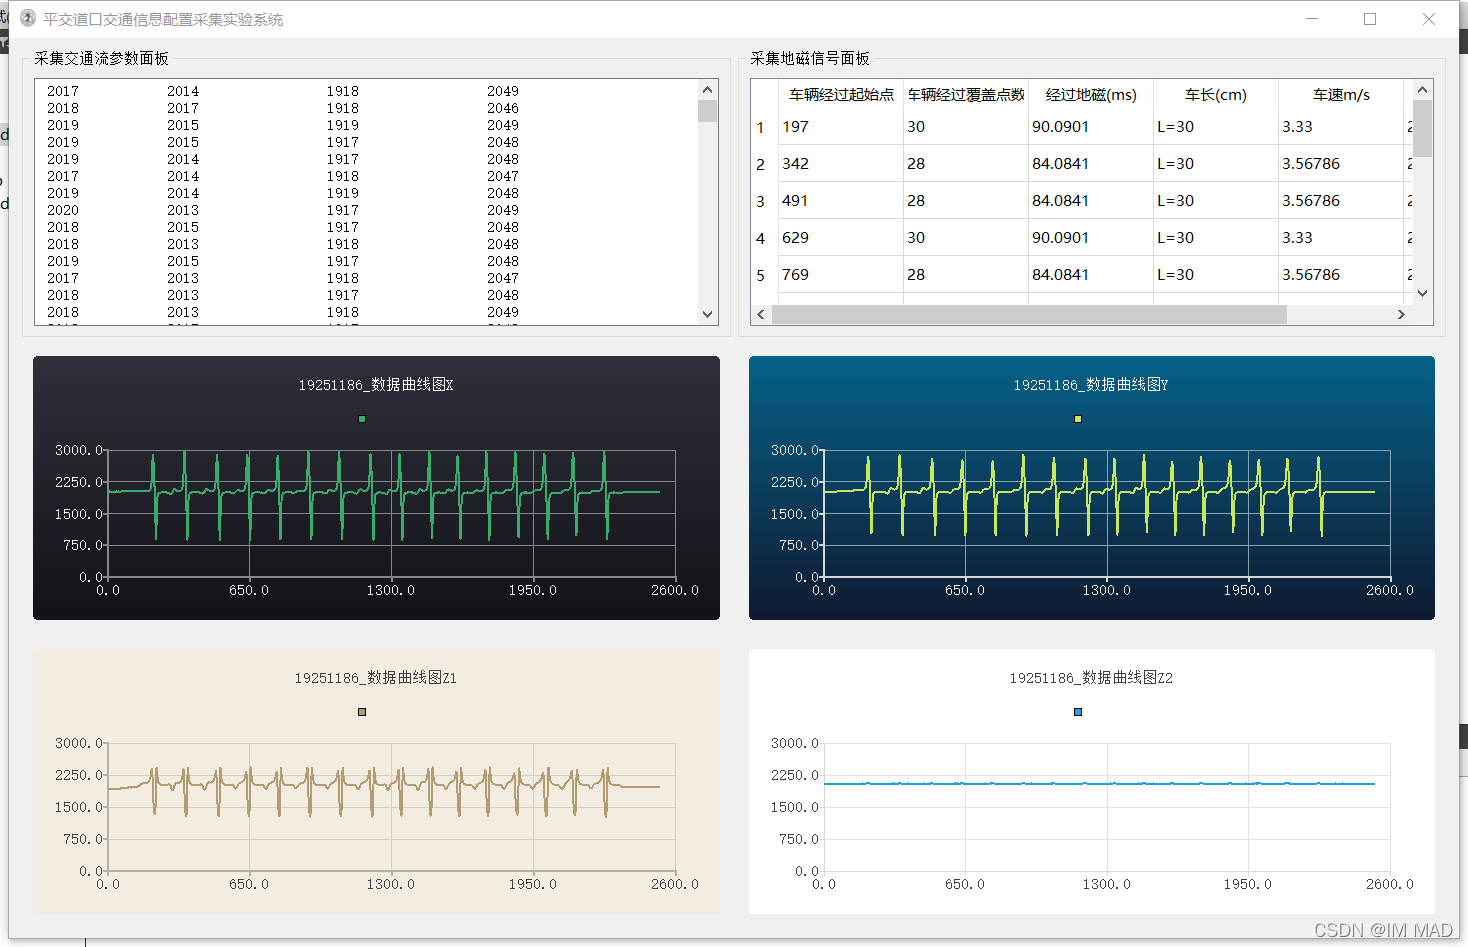
Task: Click the 3.56786 speed cell in row 3
Action: pyautogui.click(x=1341, y=201)
